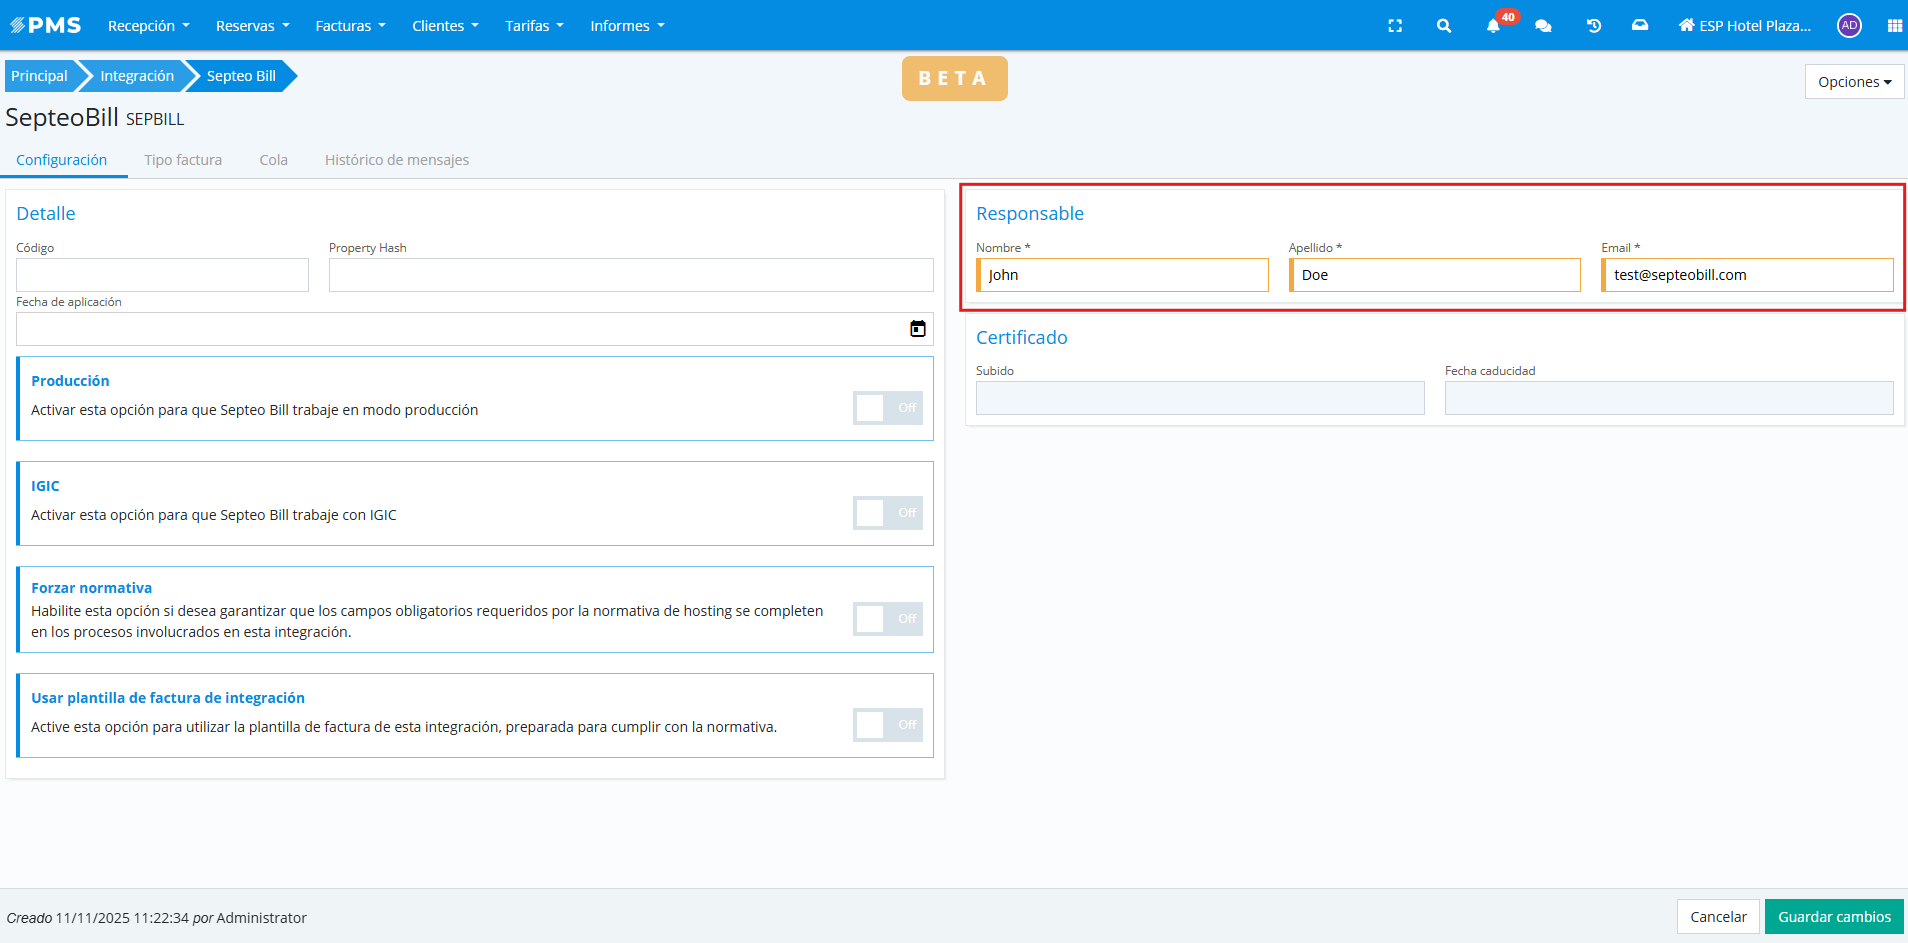1908x943 pixels.
Task: Enable the Producción mode toggle
Action: click(x=887, y=408)
